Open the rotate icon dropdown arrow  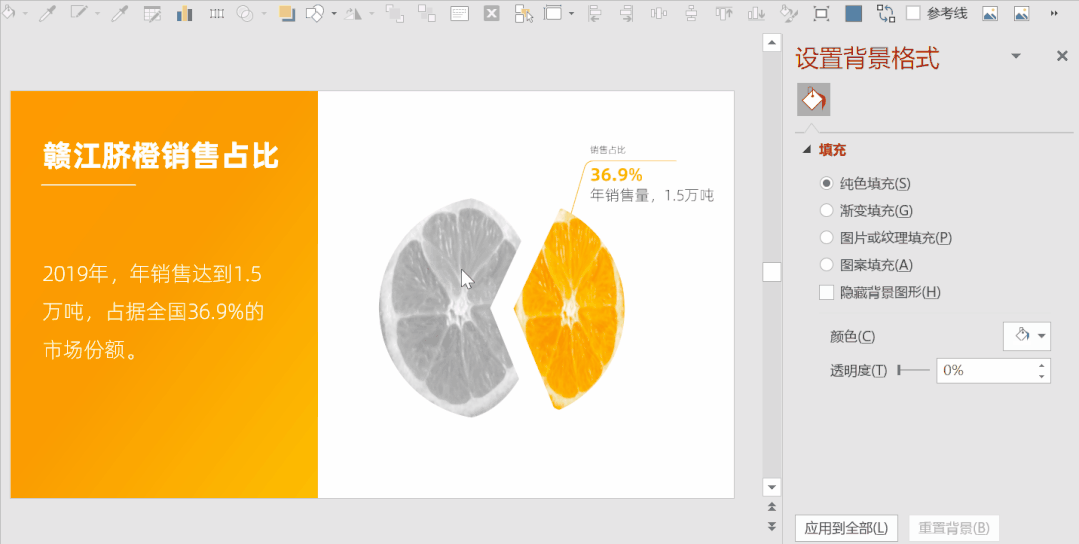pyautogui.click(x=372, y=14)
